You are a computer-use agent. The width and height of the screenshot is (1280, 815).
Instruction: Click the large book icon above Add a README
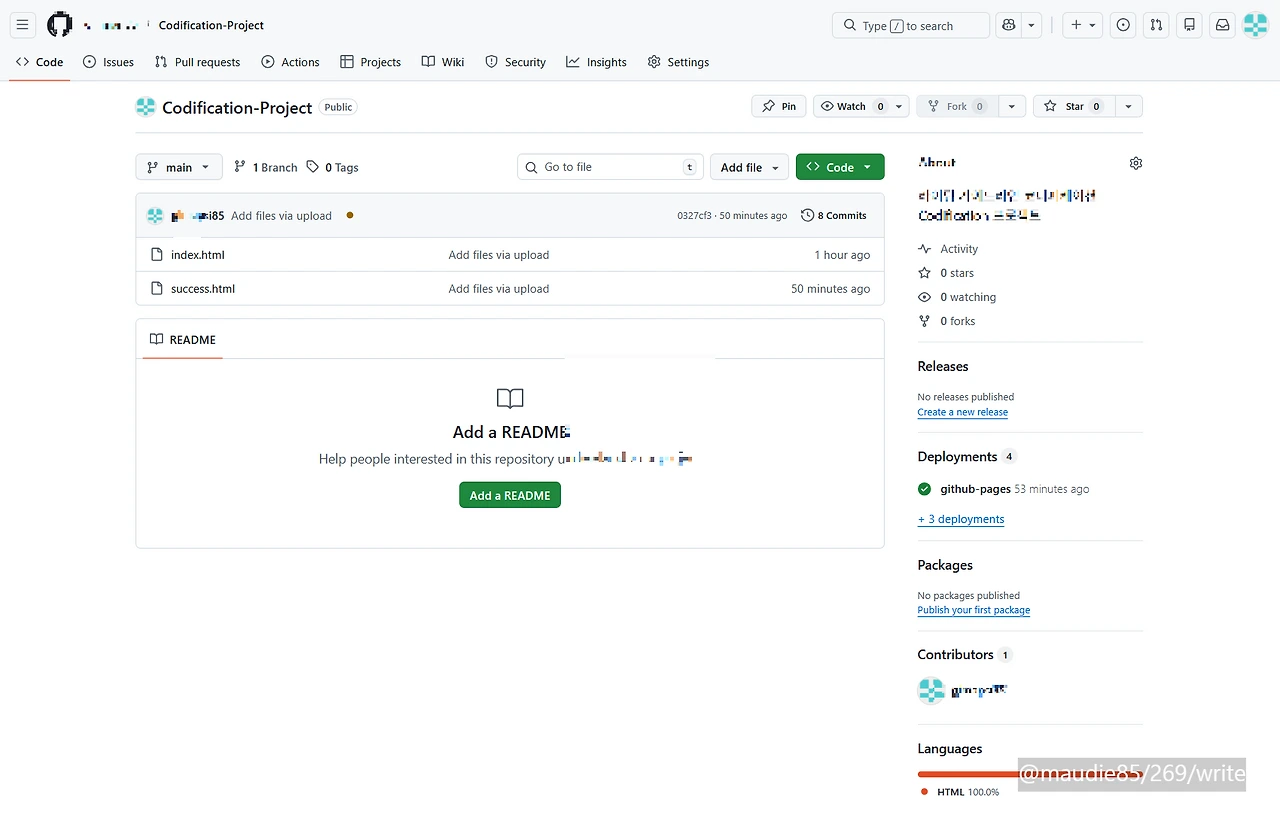[x=510, y=399]
